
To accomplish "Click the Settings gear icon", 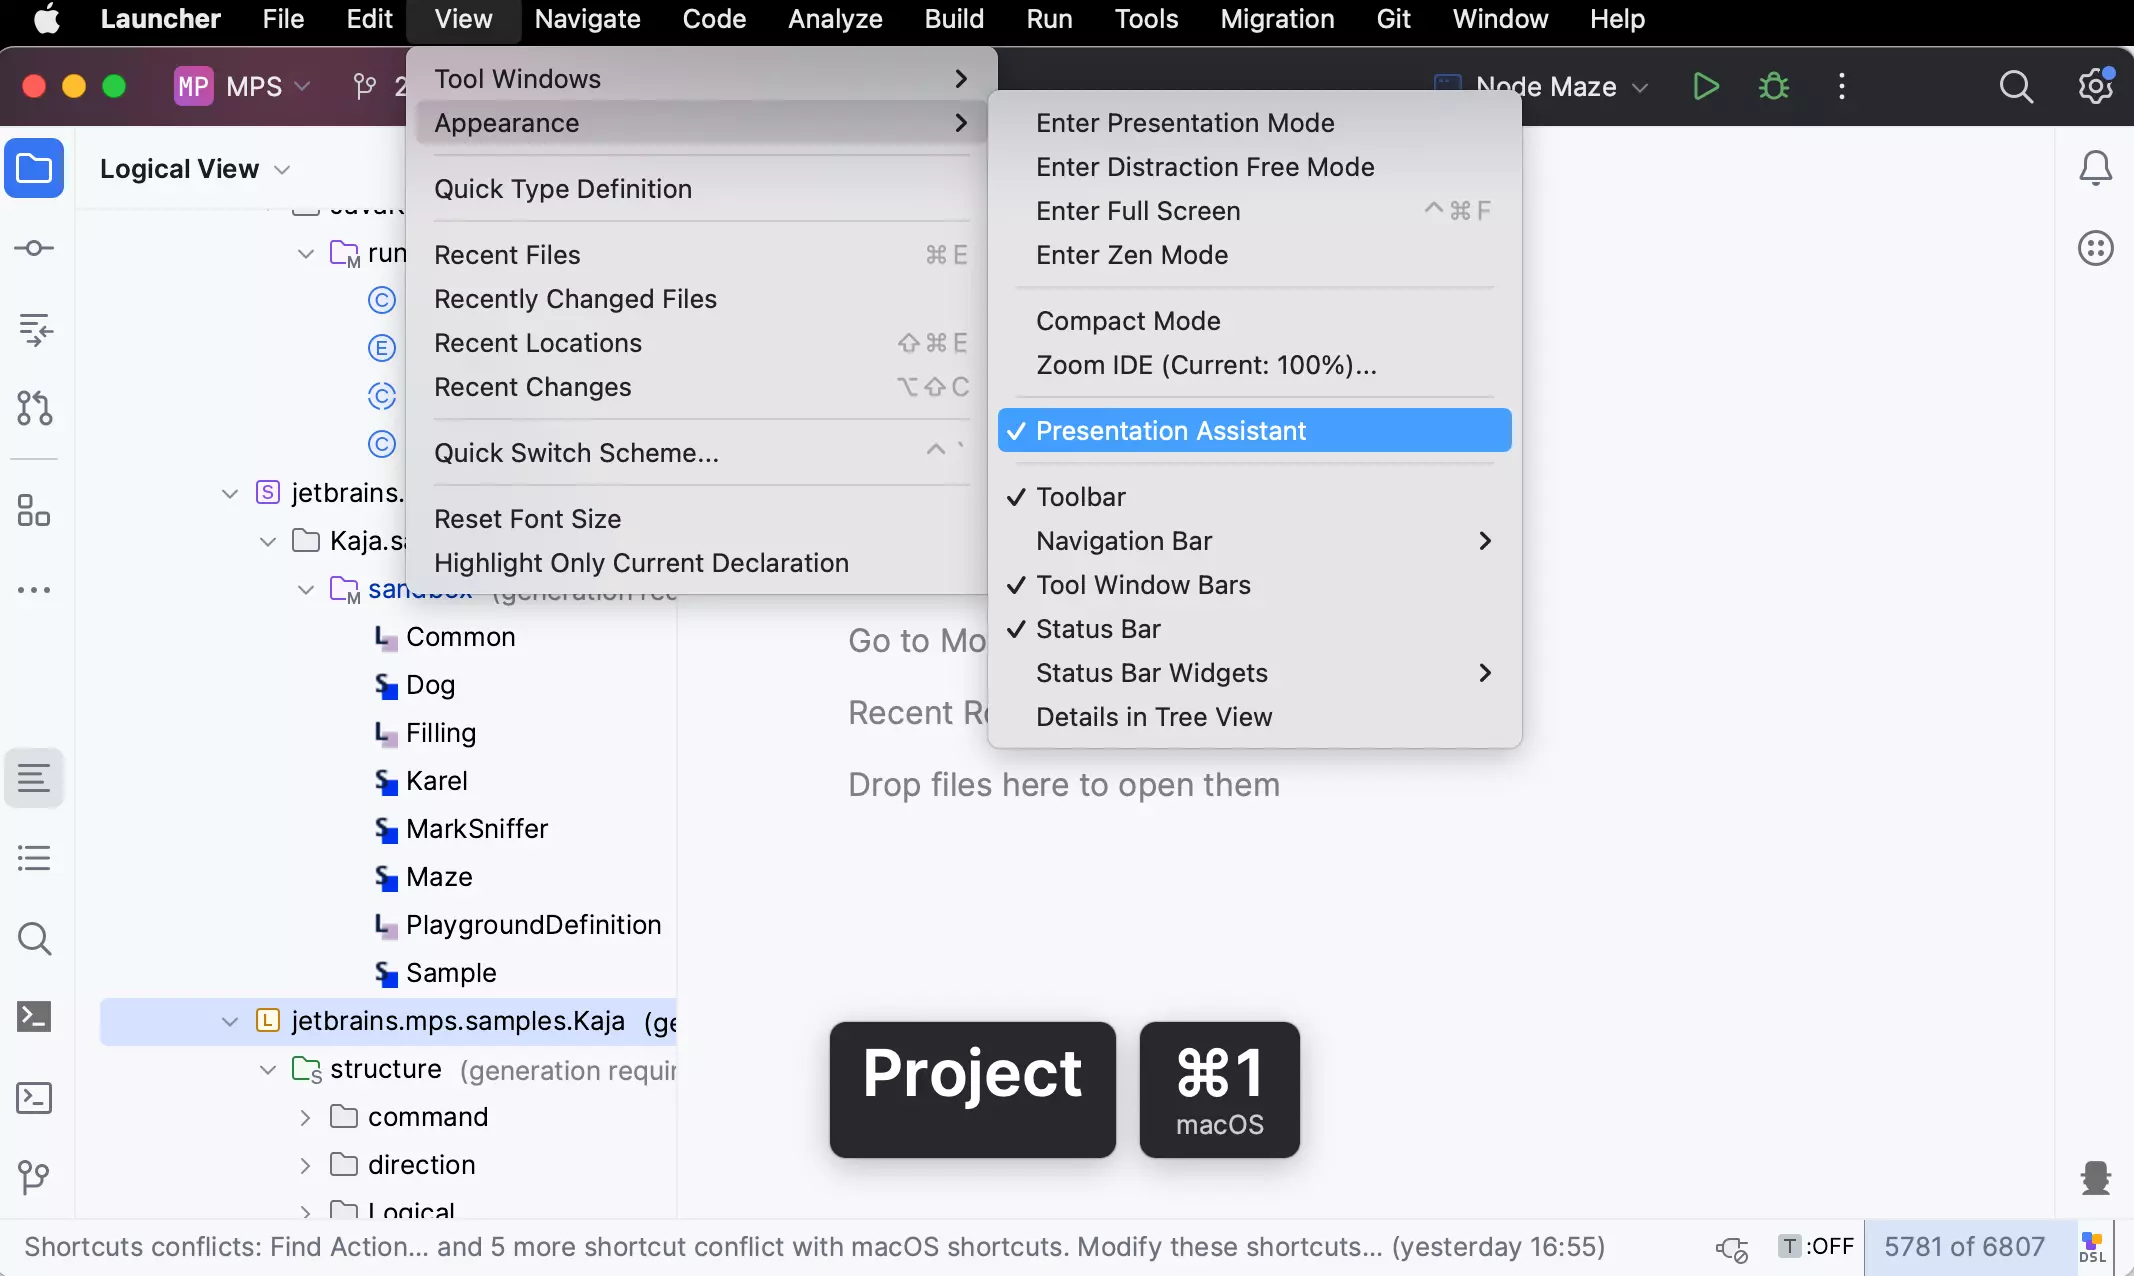I will click(x=2096, y=87).
